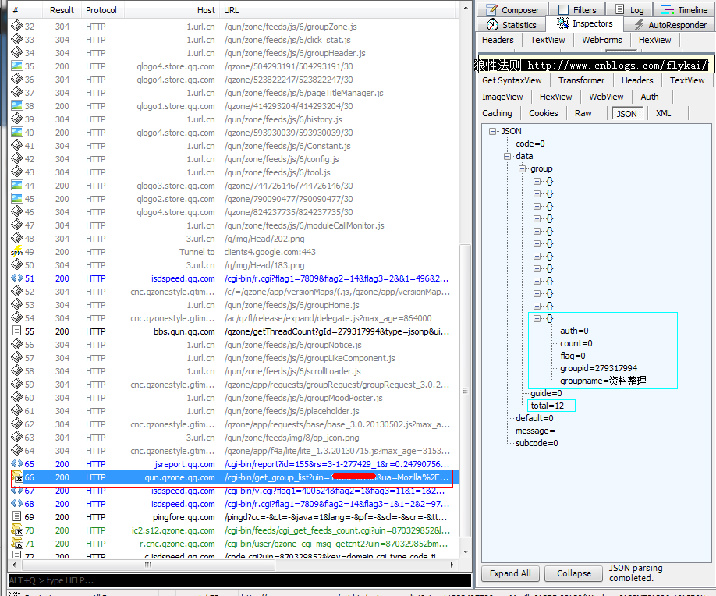The width and height of the screenshot is (716, 596).
Task: Click session 44 image icon
Action: pos(17,185)
